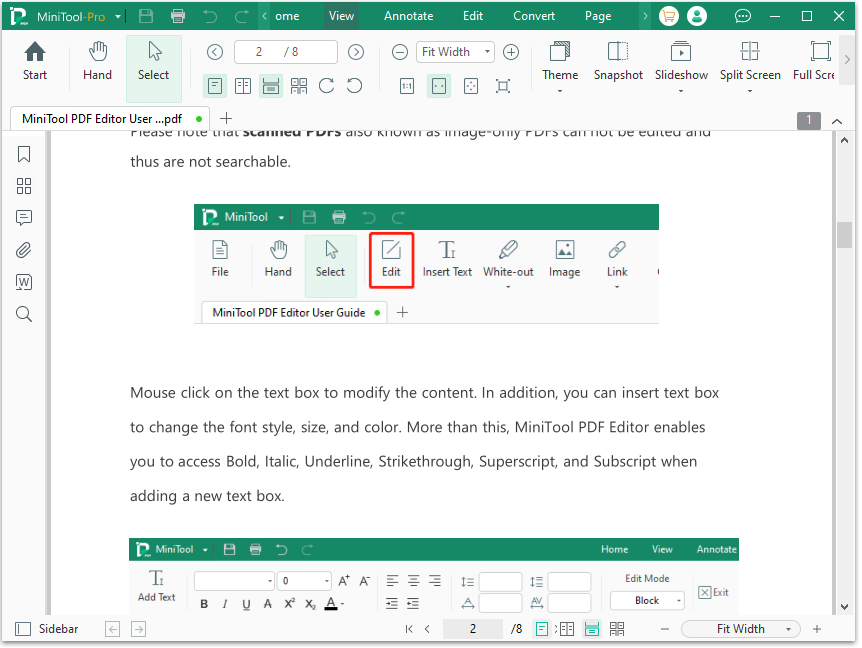The width and height of the screenshot is (862, 648).
Task: Open the Convert tab
Action: [535, 16]
